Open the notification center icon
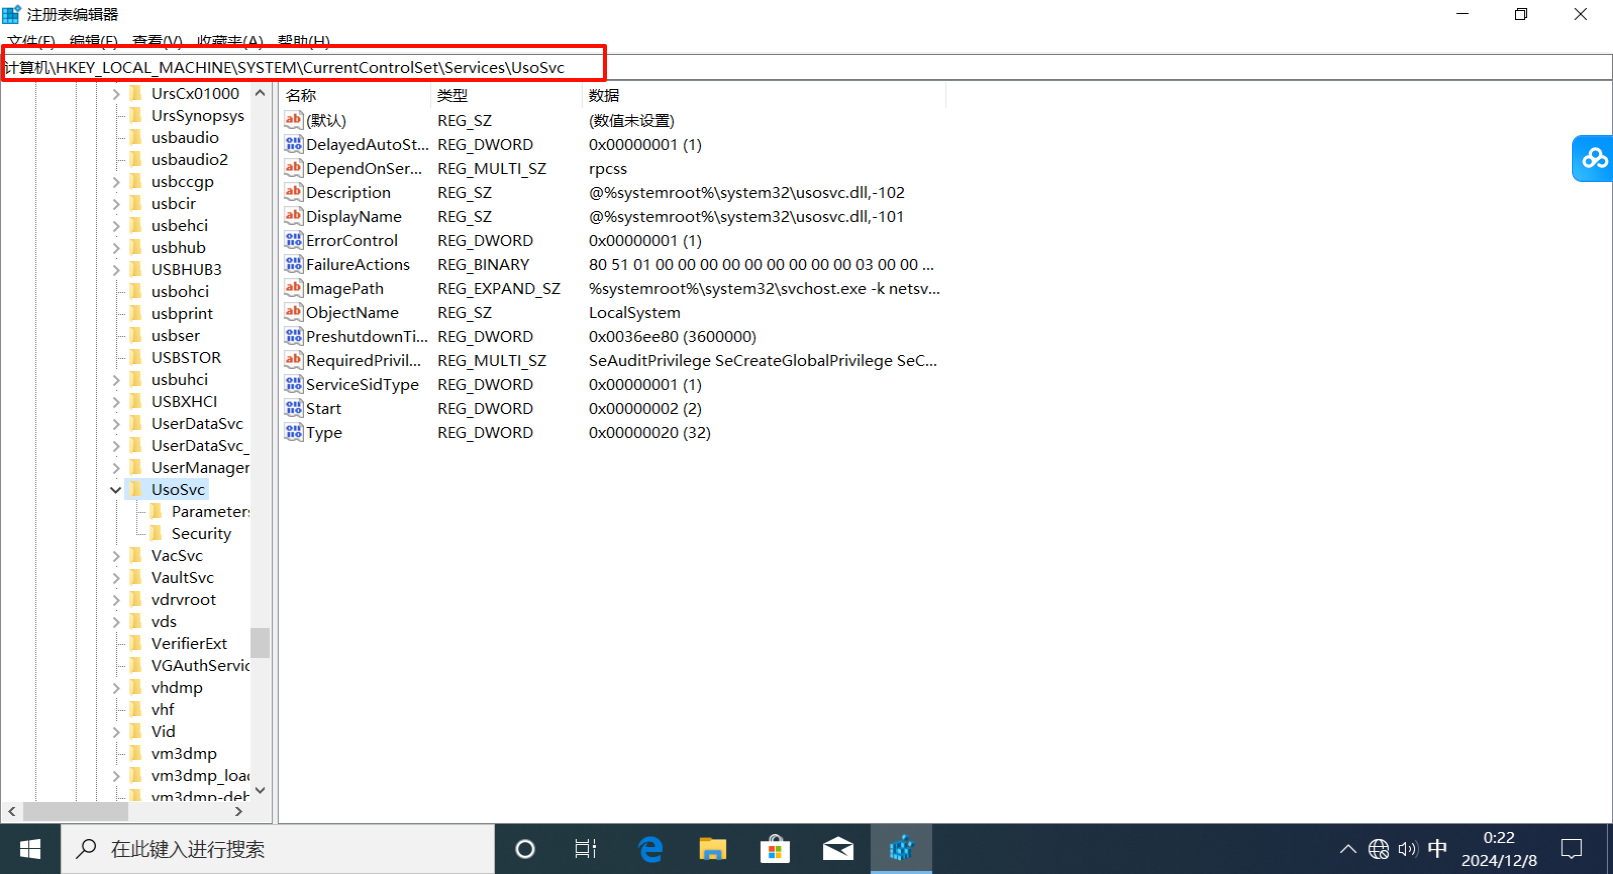1613x874 pixels. [1572, 849]
